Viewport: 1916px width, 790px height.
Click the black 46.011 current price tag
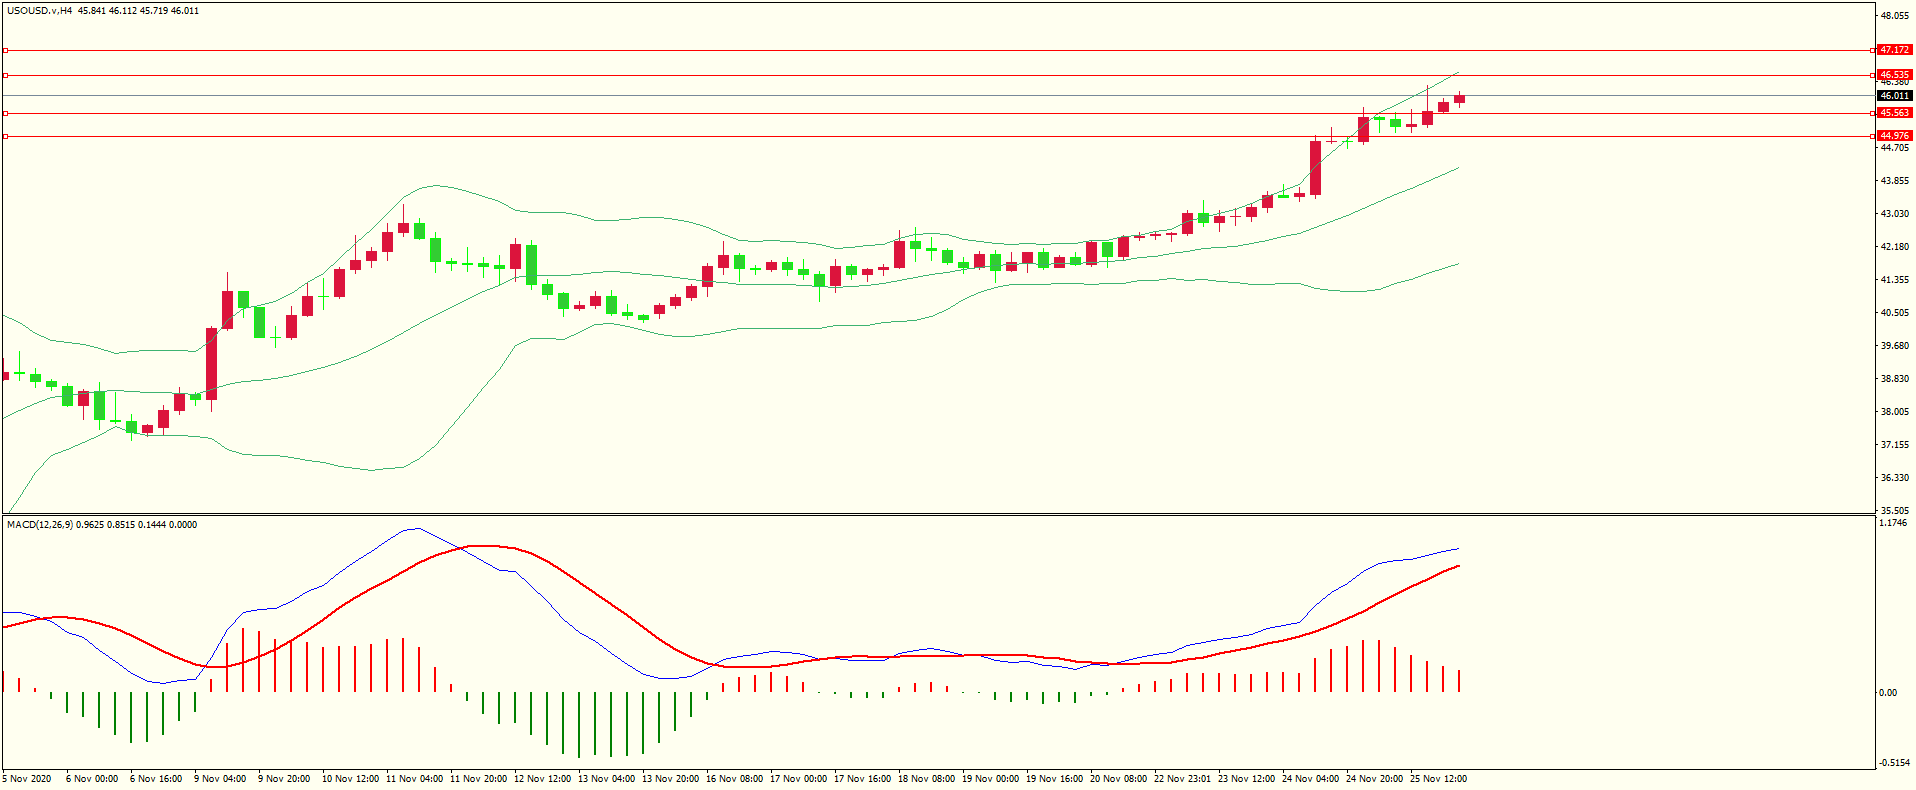pos(1895,96)
